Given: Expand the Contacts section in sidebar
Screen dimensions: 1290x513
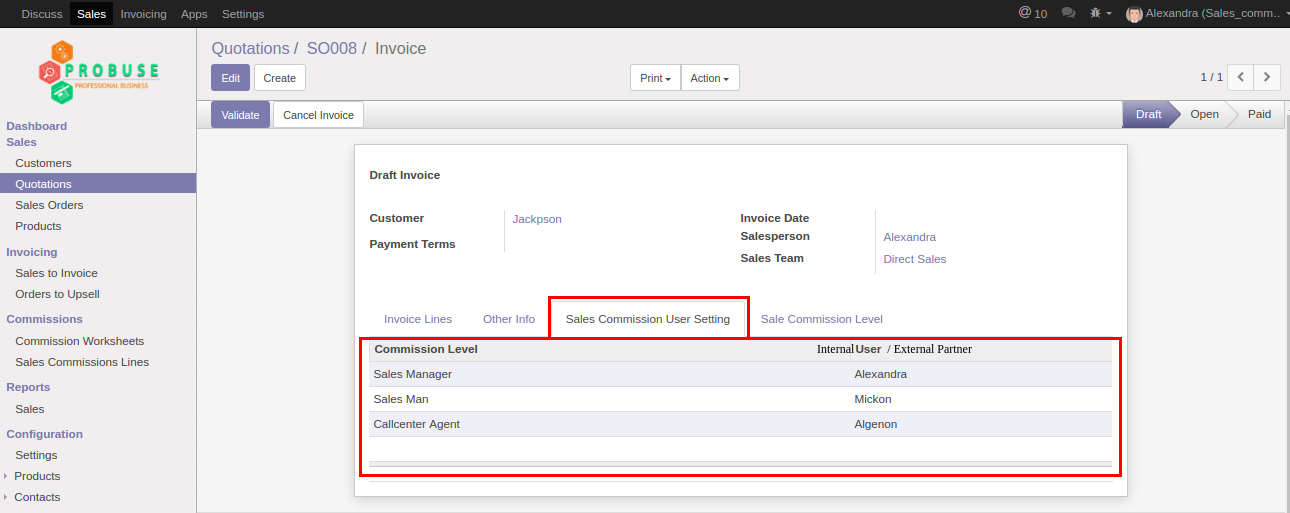Looking at the screenshot, I should 37,497.
